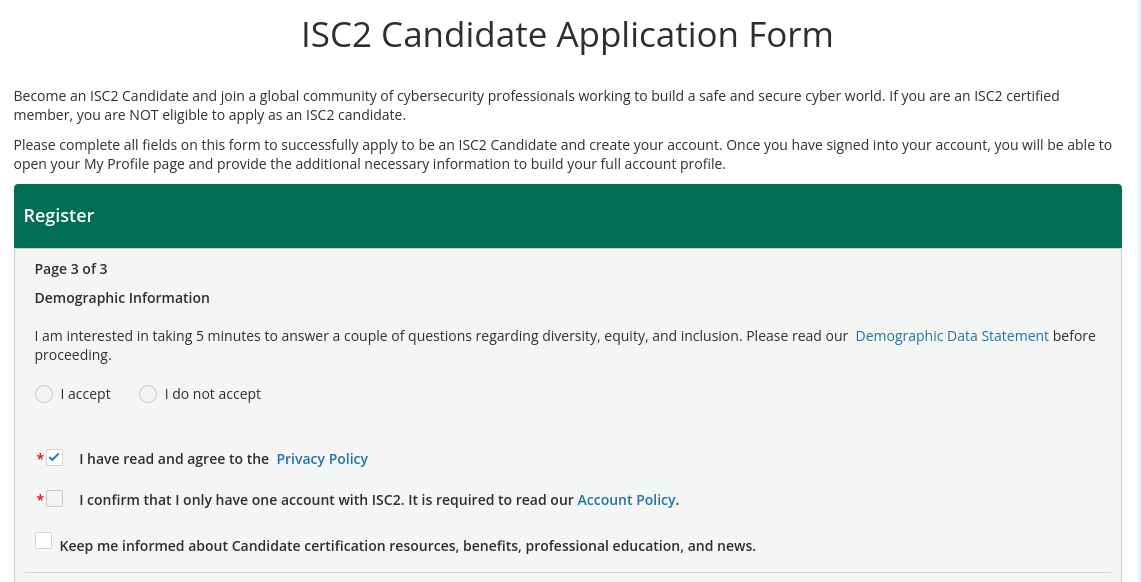Choose "I do not accept" for demographic questions
1141x582 pixels.
pyautogui.click(x=148, y=394)
